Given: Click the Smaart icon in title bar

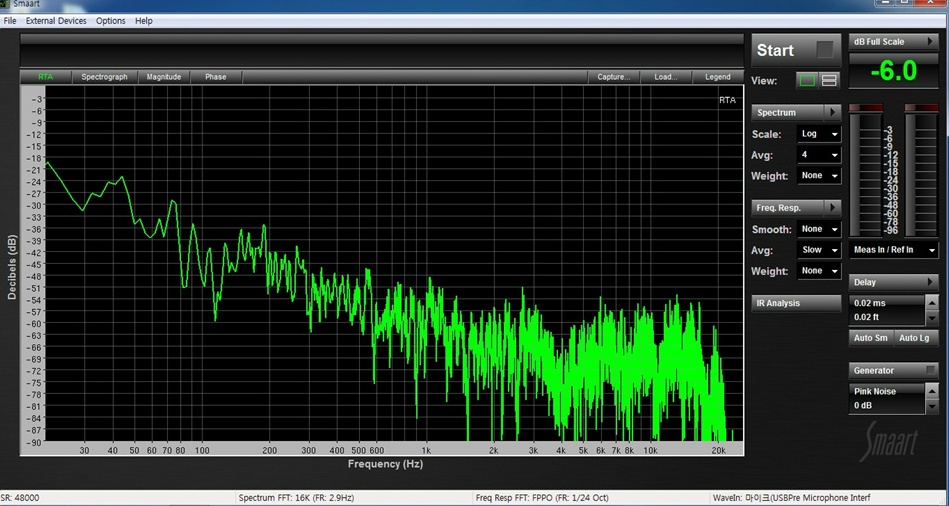Looking at the screenshot, I should 5,3.
